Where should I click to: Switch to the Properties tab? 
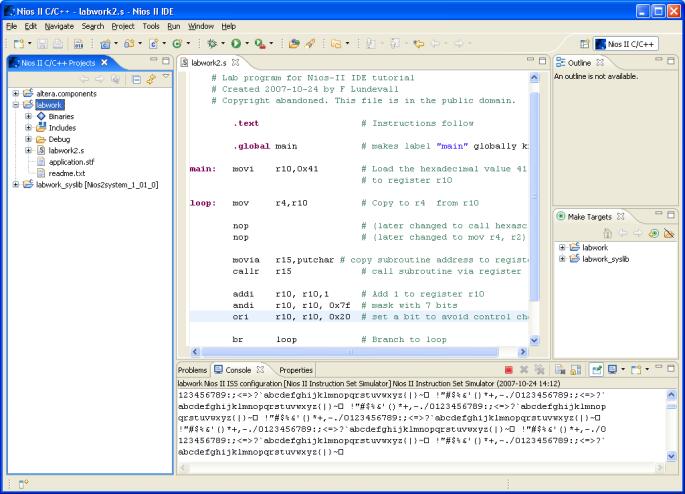(x=295, y=370)
